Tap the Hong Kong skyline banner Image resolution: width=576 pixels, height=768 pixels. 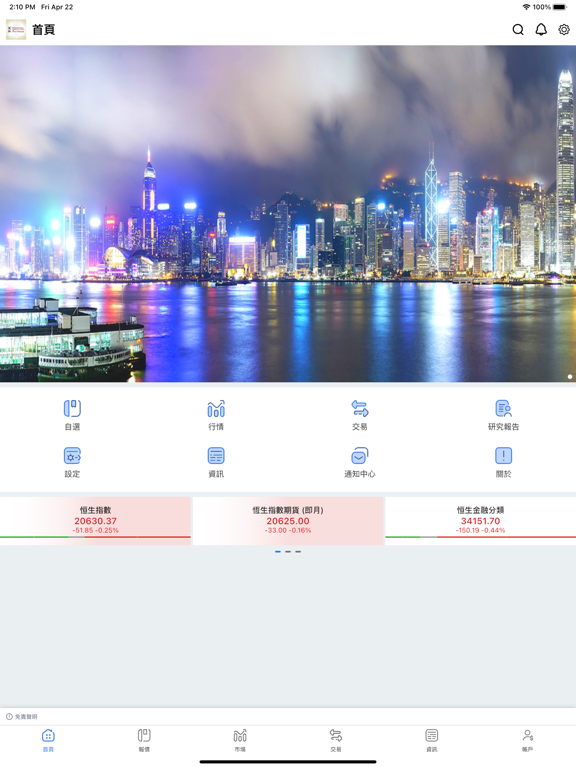[288, 214]
